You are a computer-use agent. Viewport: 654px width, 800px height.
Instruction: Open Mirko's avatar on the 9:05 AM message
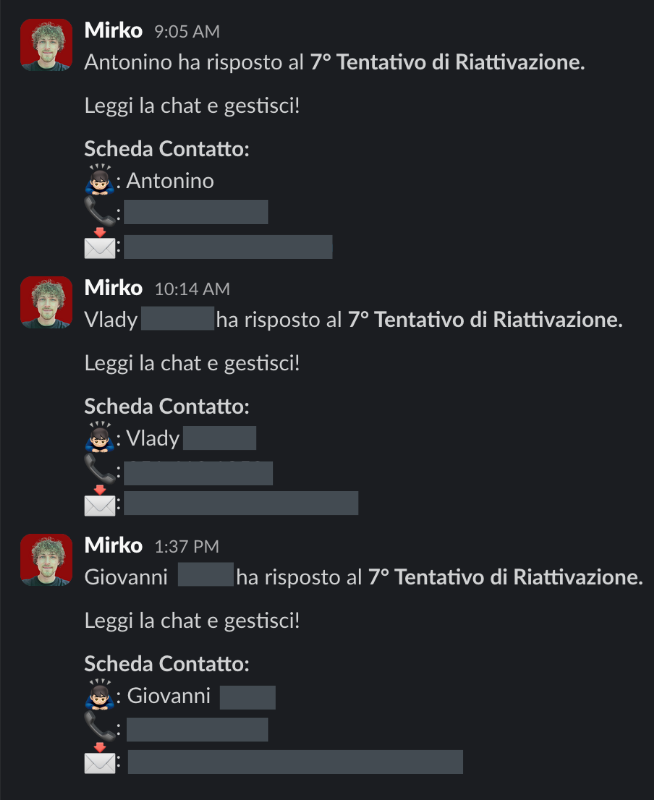pyautogui.click(x=46, y=45)
